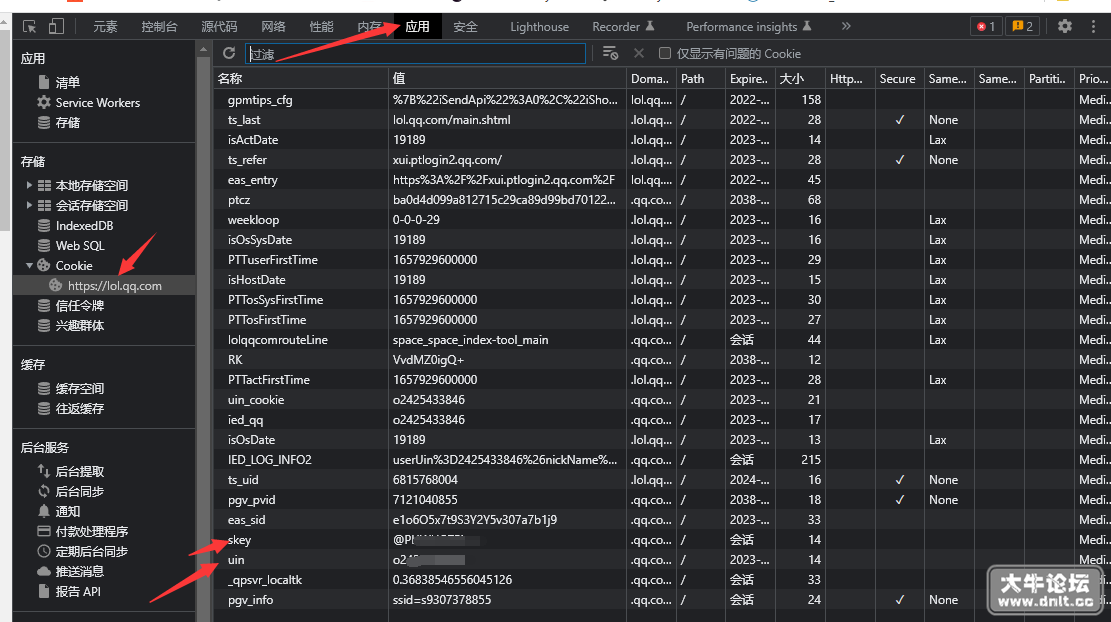Collapse the Cookie tree node
The width and height of the screenshot is (1111, 622).
pyautogui.click(x=29, y=266)
